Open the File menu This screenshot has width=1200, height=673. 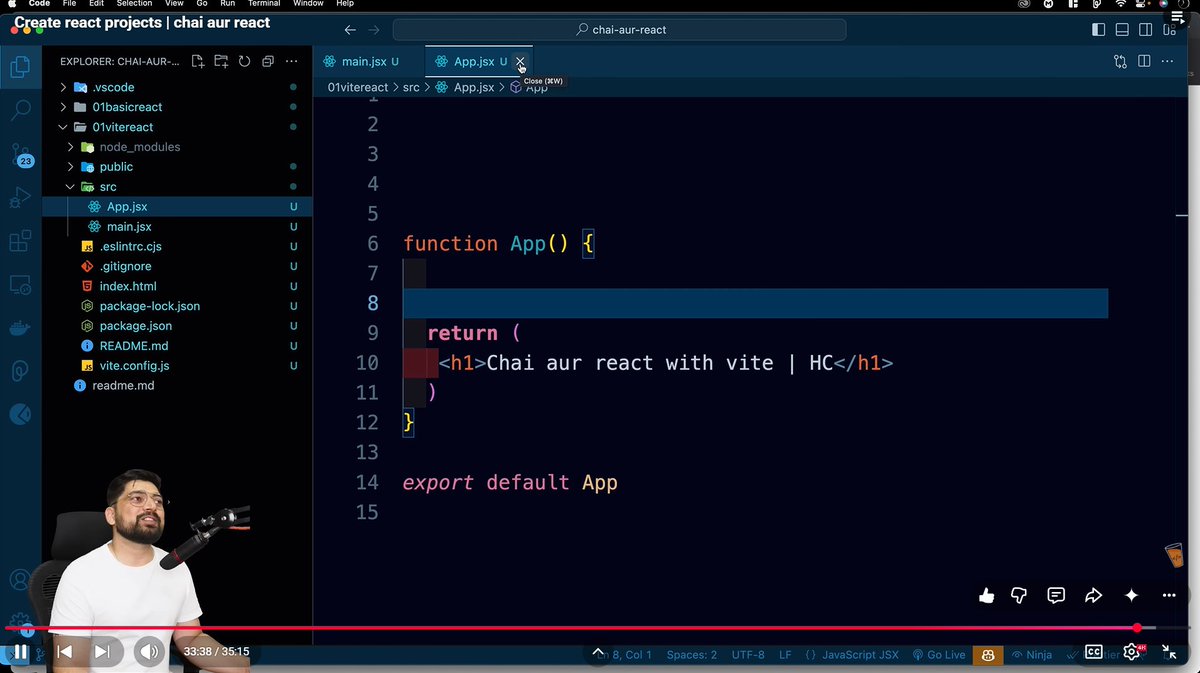click(69, 4)
